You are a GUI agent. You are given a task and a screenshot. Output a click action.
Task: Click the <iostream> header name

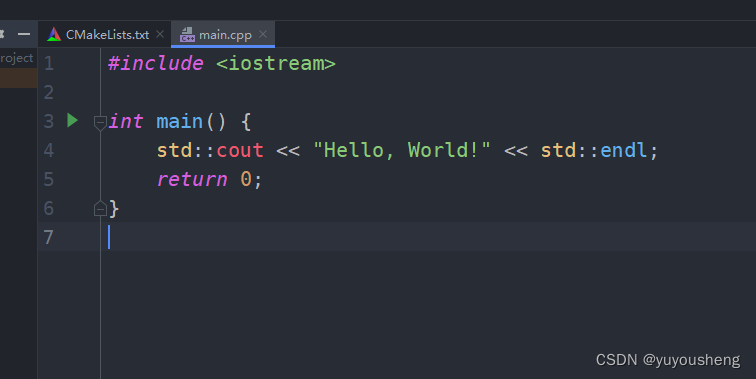[x=275, y=63]
